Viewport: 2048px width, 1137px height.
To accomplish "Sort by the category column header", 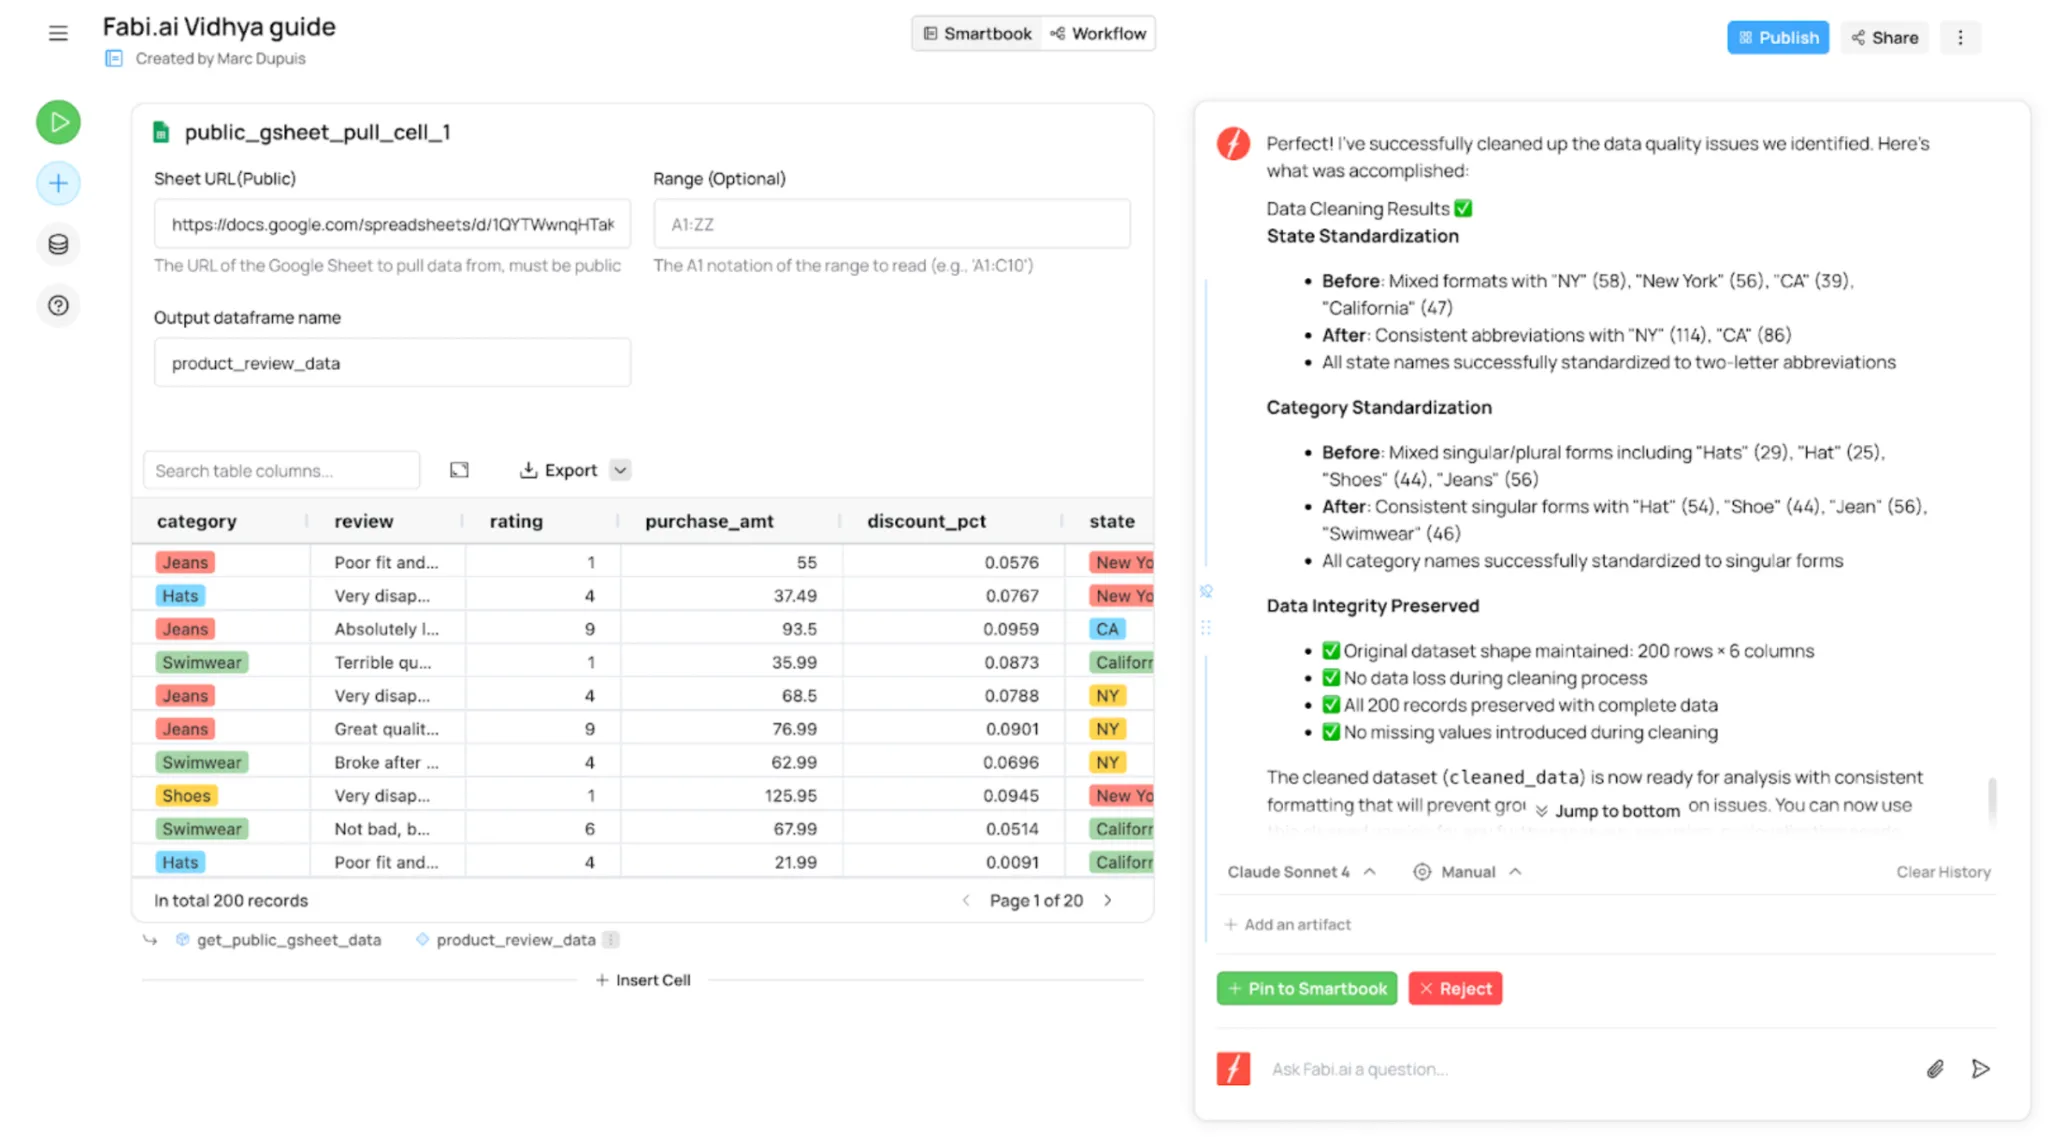I will [x=197, y=521].
